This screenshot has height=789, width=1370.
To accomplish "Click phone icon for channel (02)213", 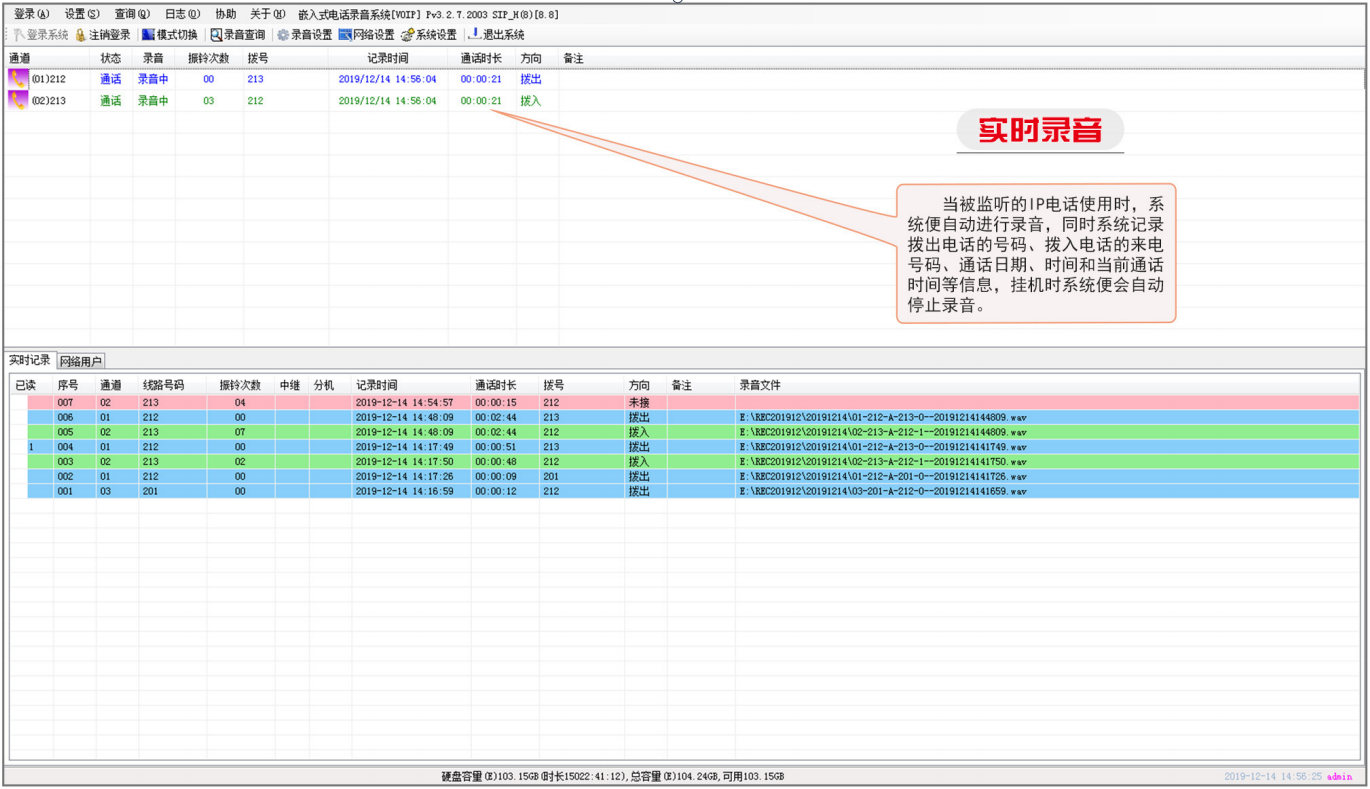I will click(18, 100).
